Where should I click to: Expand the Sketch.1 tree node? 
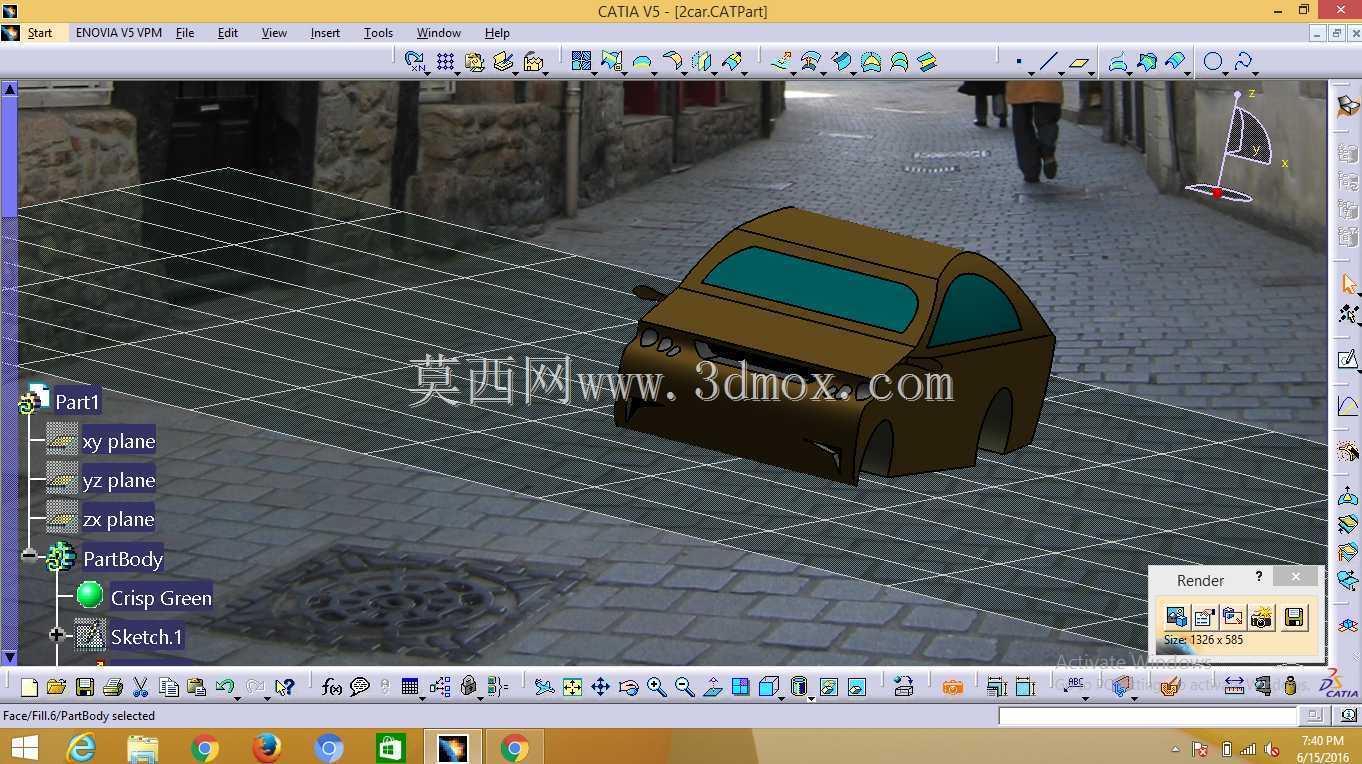coord(57,634)
